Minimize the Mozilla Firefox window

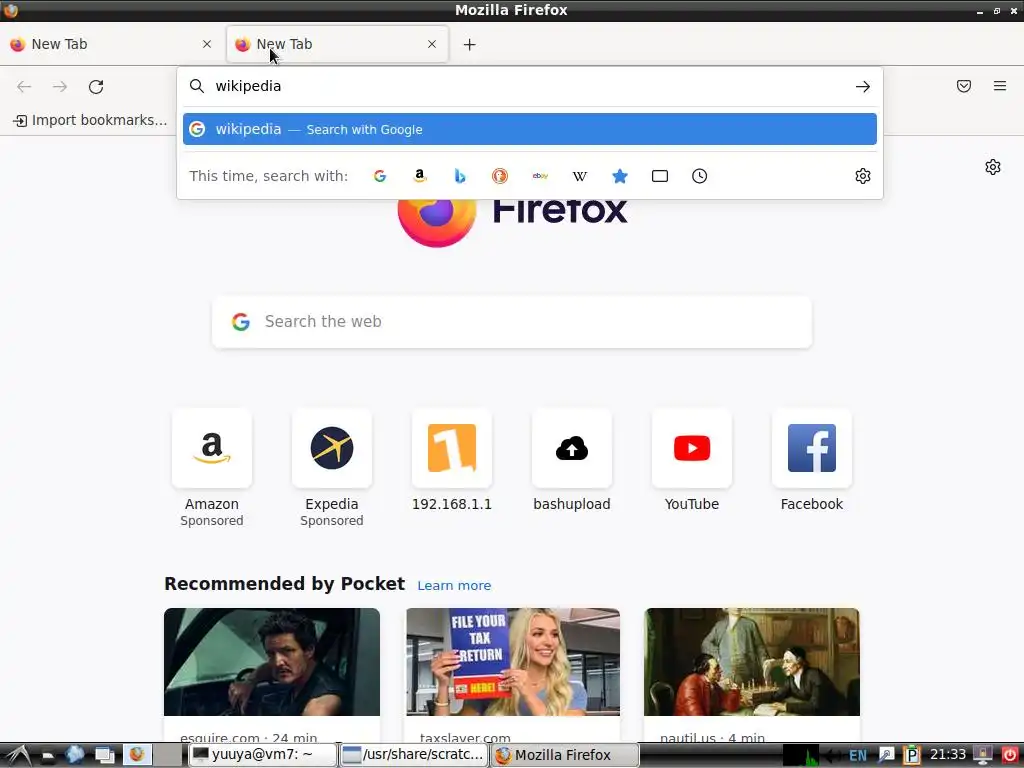[x=980, y=11]
